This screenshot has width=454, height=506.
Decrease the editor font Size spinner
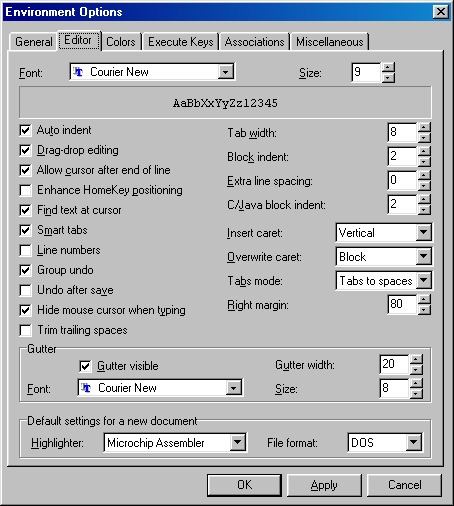[388, 77]
